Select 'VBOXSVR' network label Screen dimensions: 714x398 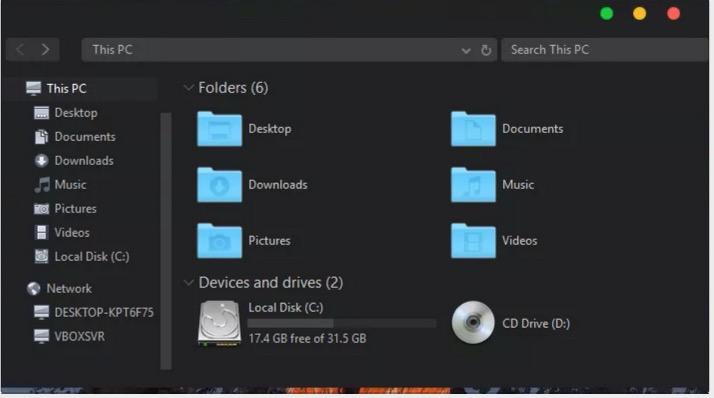(80, 337)
